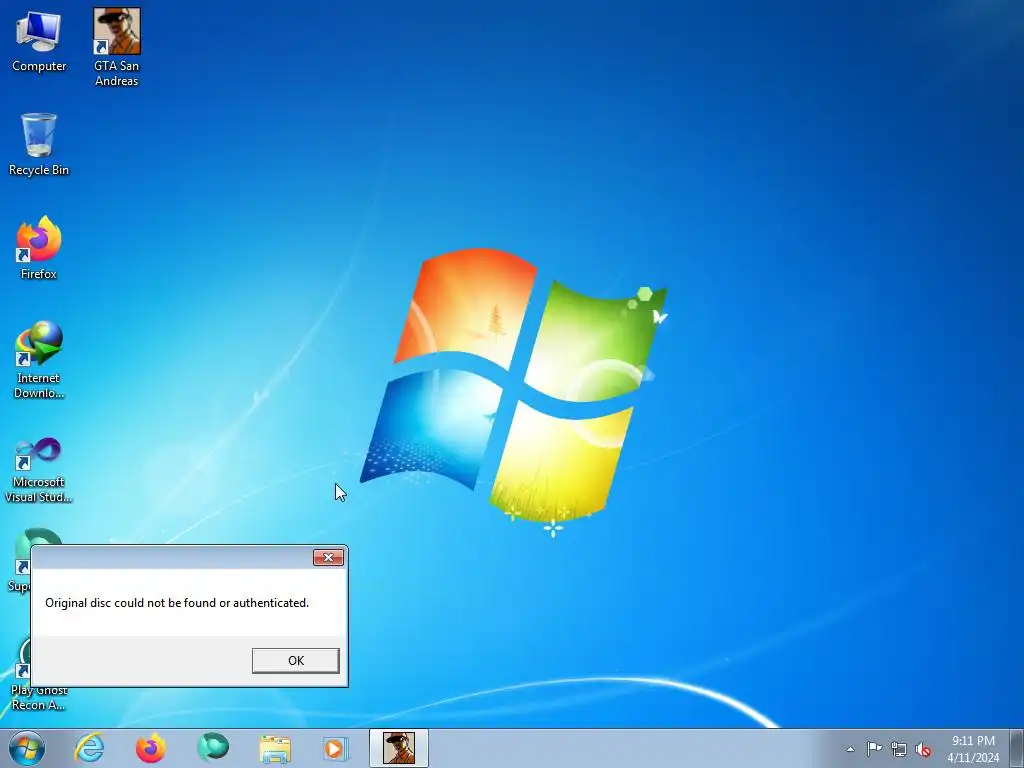Show hidden system tray icons
The width and height of the screenshot is (1024, 768).
coord(850,749)
